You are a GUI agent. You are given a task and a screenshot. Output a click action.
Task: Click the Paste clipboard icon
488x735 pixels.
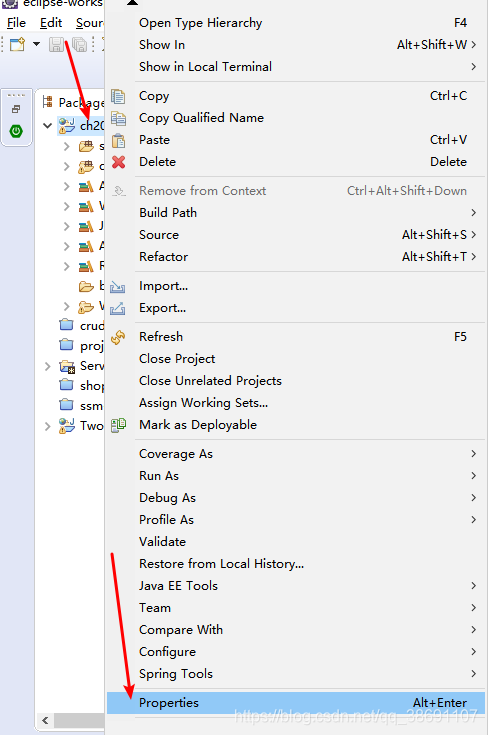pos(118,140)
